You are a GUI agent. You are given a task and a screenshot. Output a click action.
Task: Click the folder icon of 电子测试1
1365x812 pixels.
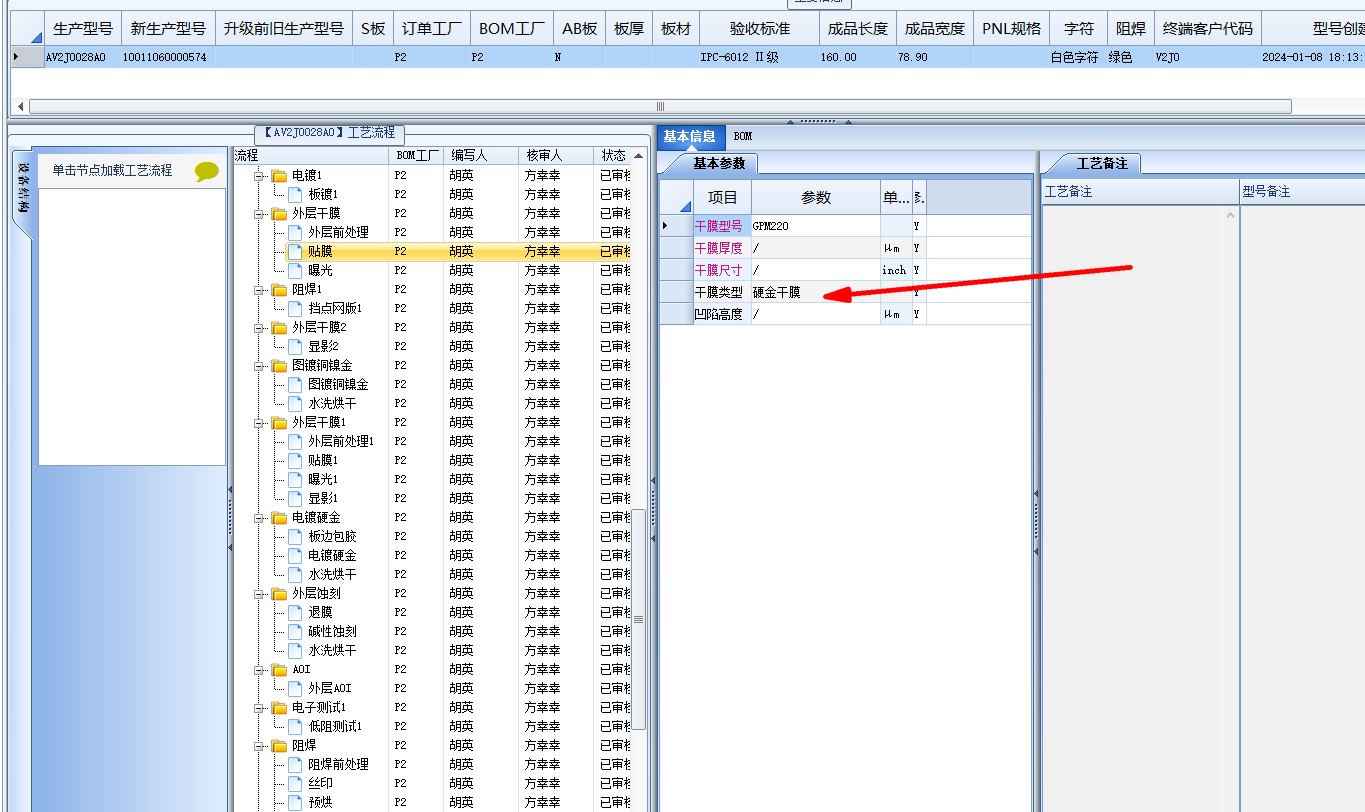[x=279, y=707]
